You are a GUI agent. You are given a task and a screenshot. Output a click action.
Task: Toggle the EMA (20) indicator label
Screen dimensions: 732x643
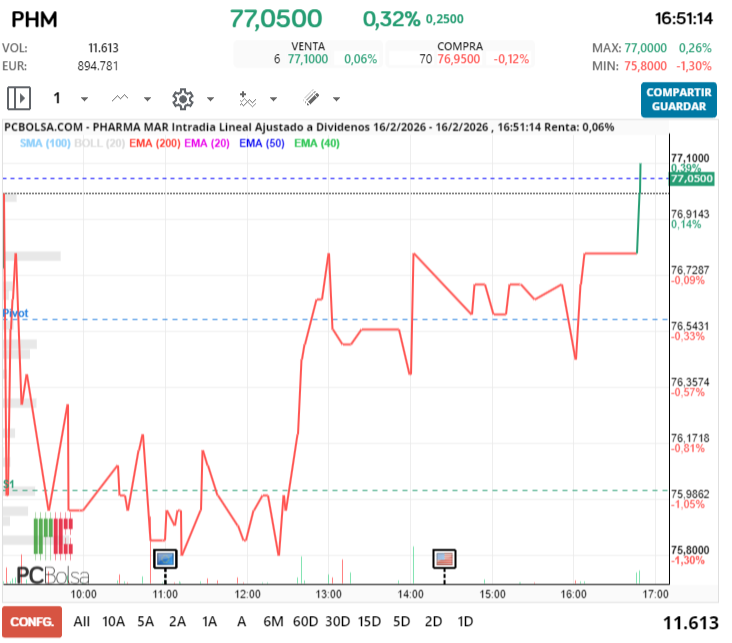pos(207,143)
